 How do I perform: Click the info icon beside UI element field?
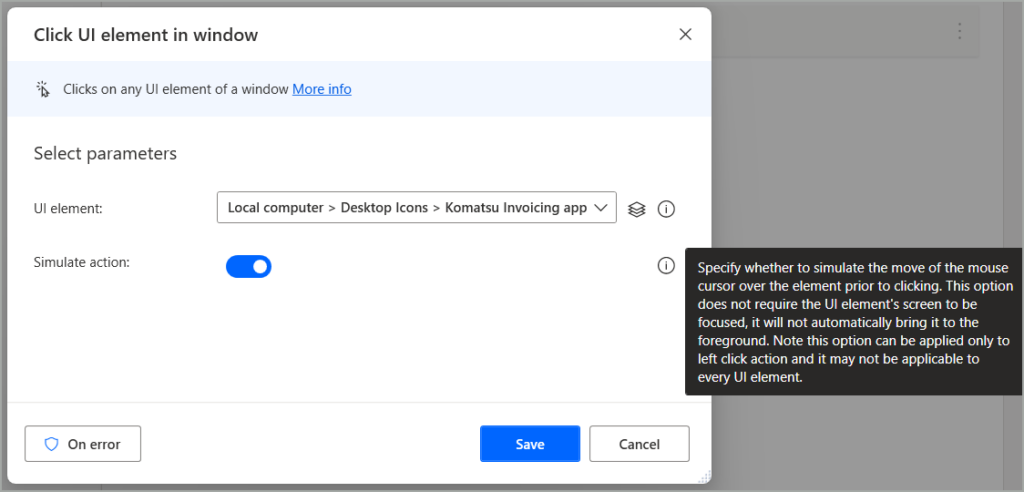point(666,209)
